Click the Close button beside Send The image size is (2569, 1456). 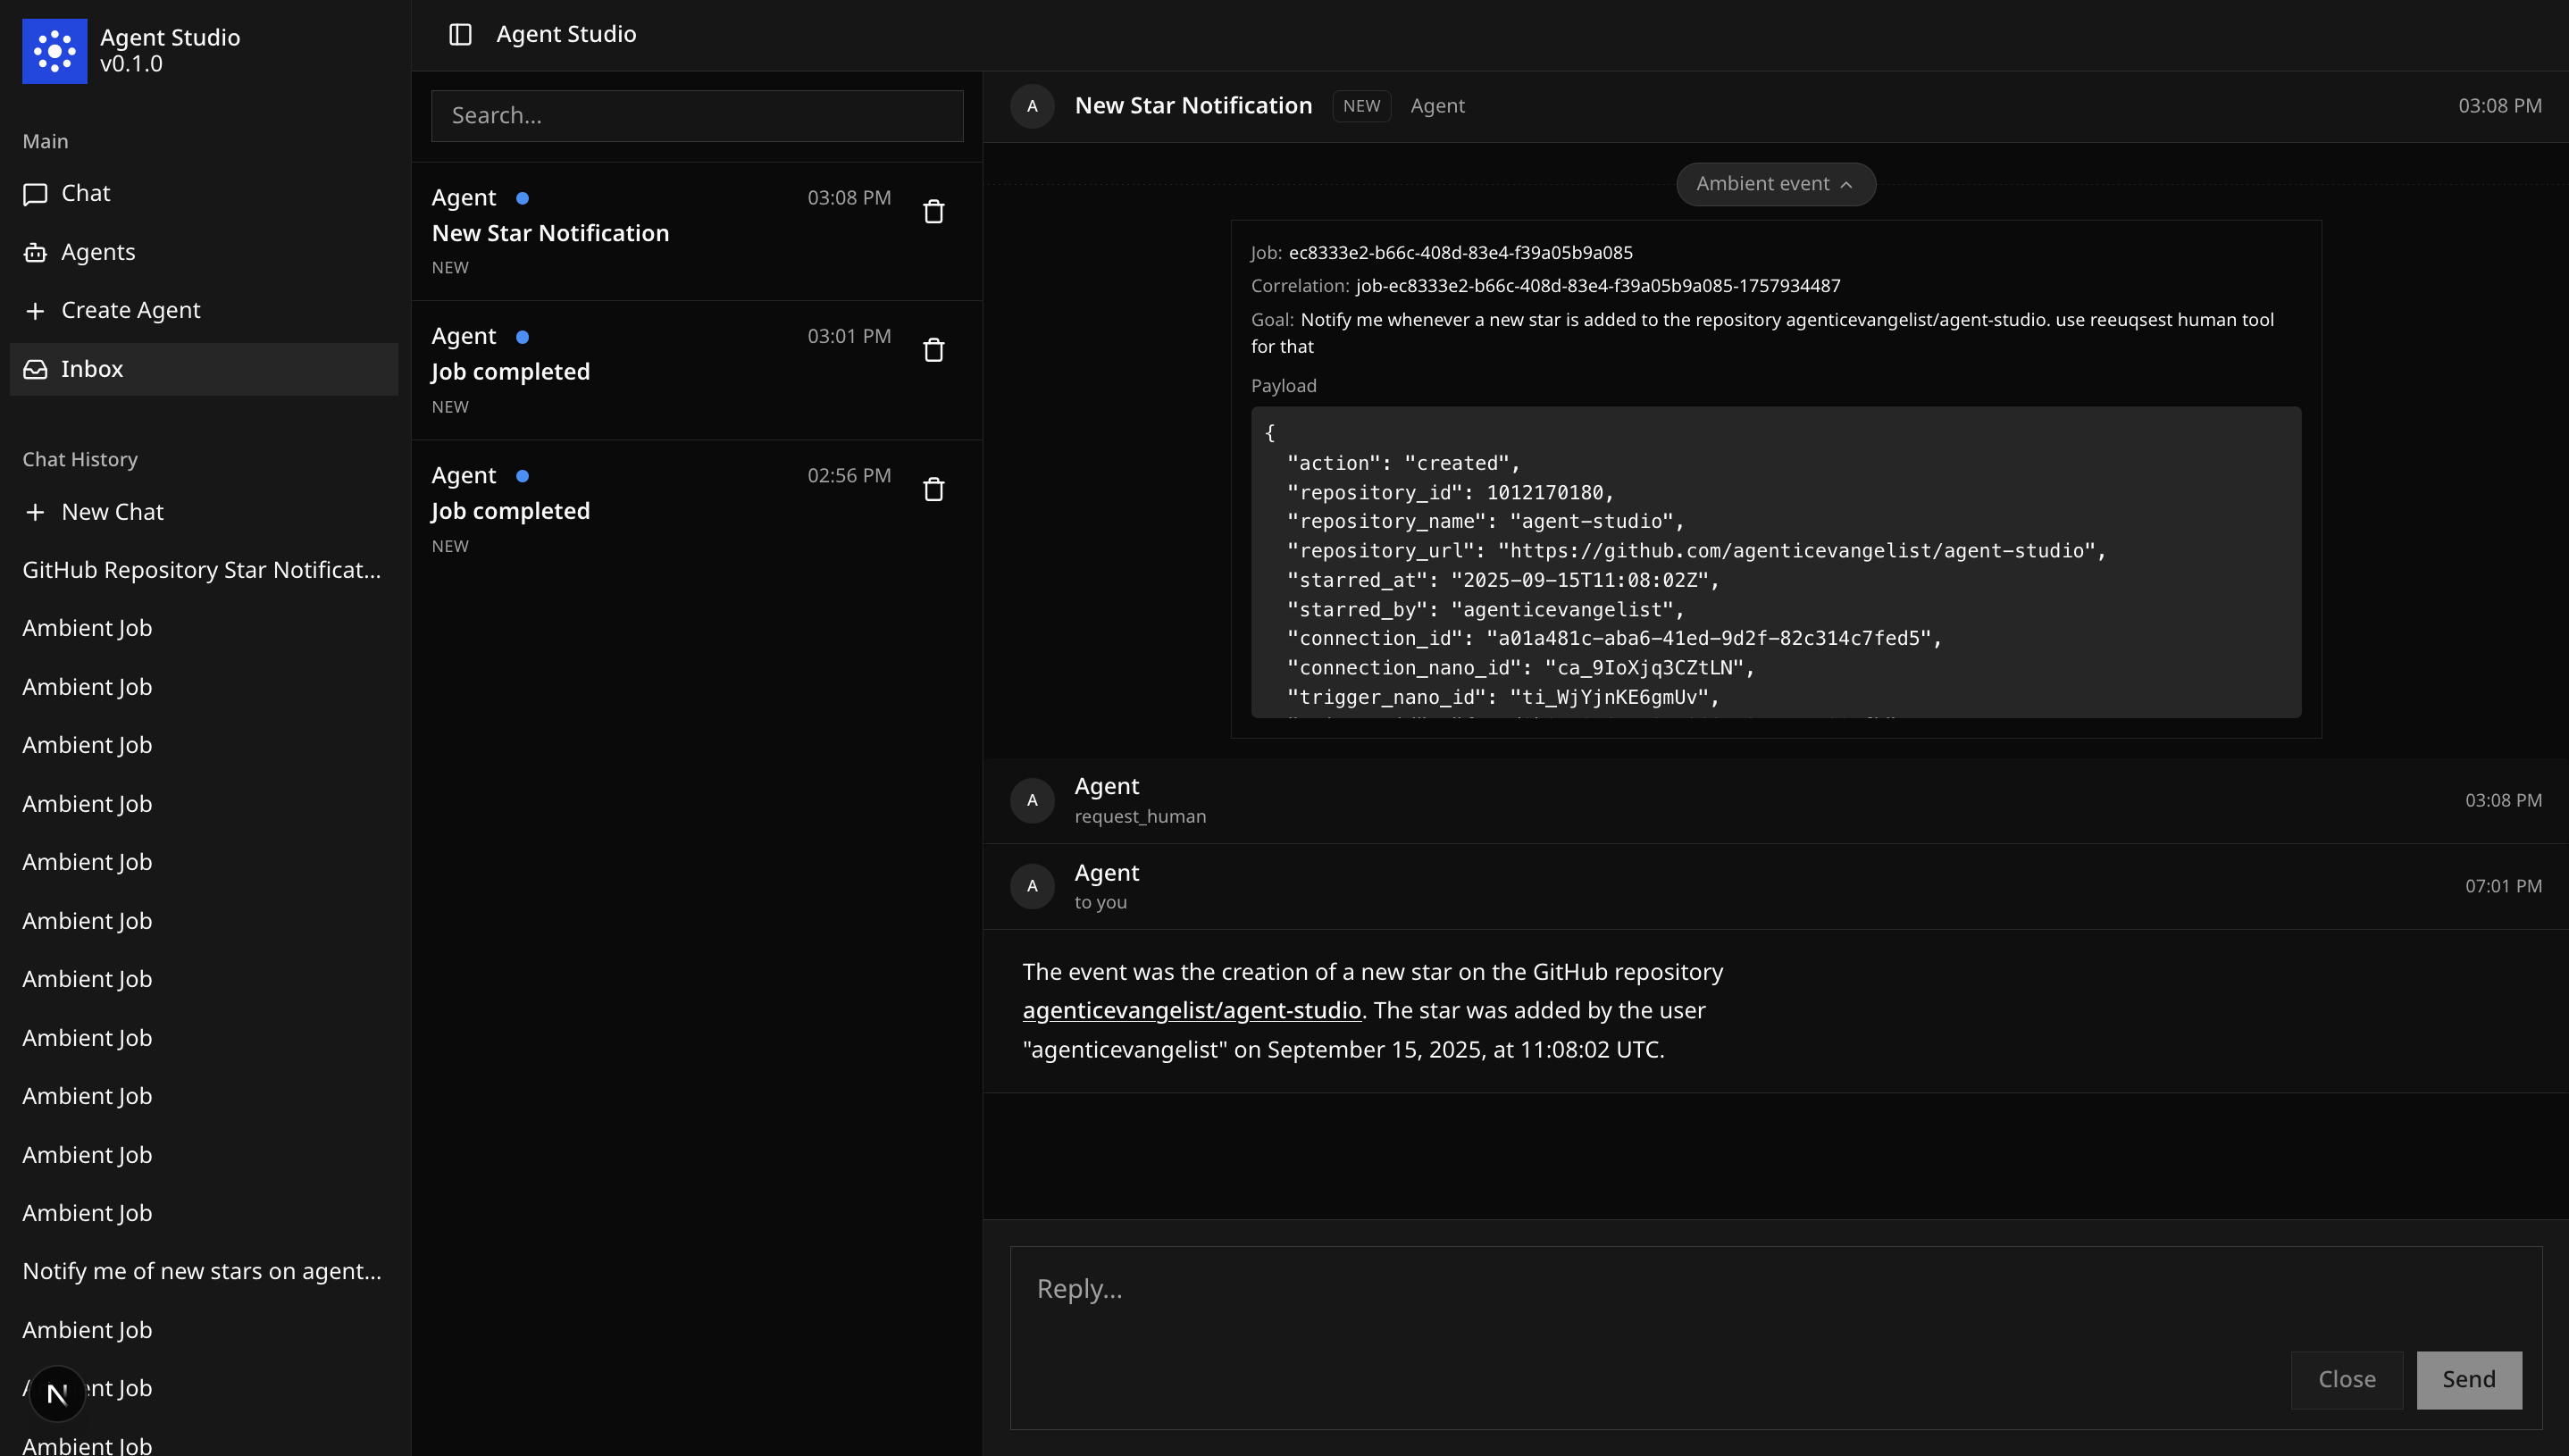(x=2346, y=1379)
